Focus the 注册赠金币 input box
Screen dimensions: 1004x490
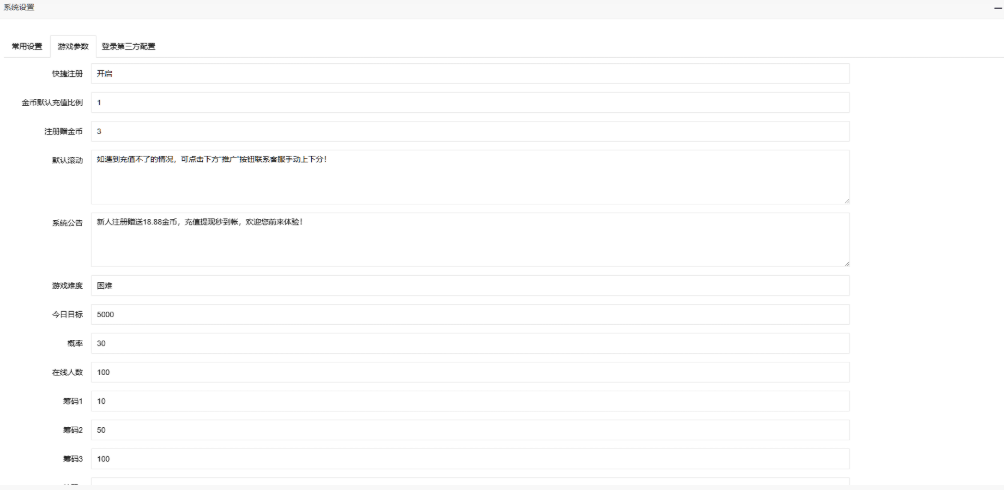[470, 131]
